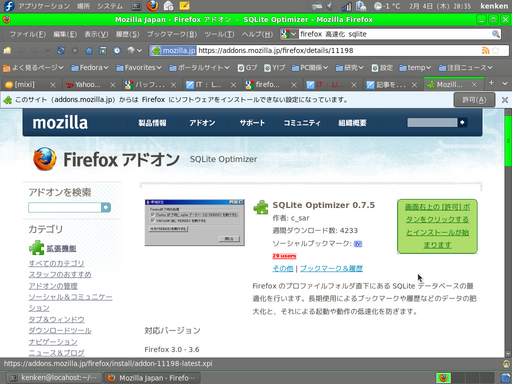Click the addon search input field

[x=65, y=207]
